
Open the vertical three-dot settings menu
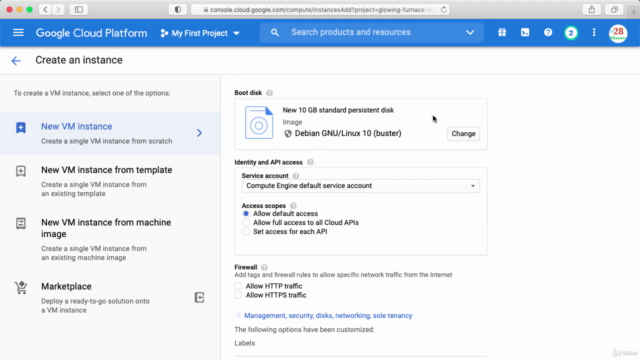pyautogui.click(x=594, y=33)
